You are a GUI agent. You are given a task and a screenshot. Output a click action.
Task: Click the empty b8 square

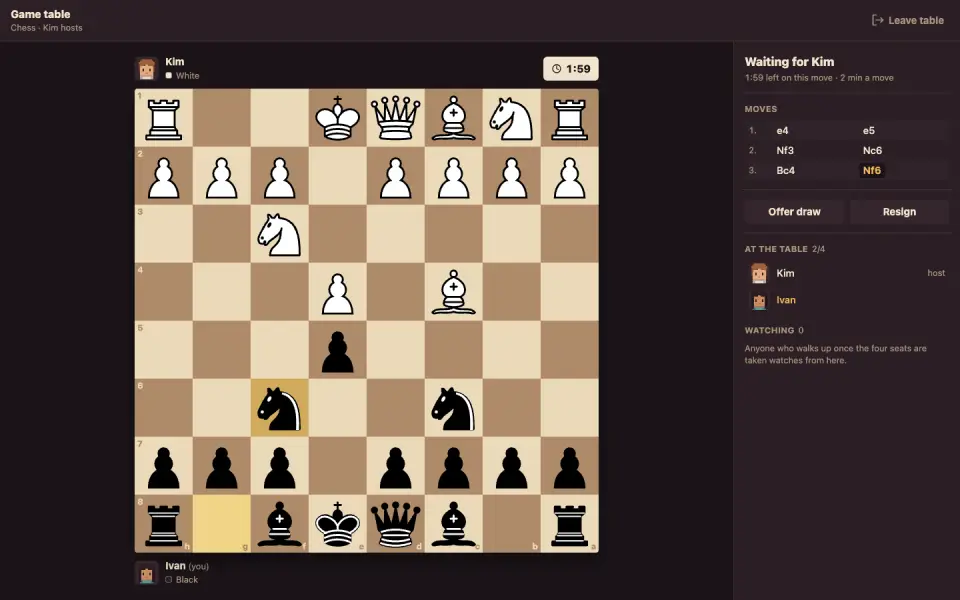click(x=511, y=524)
